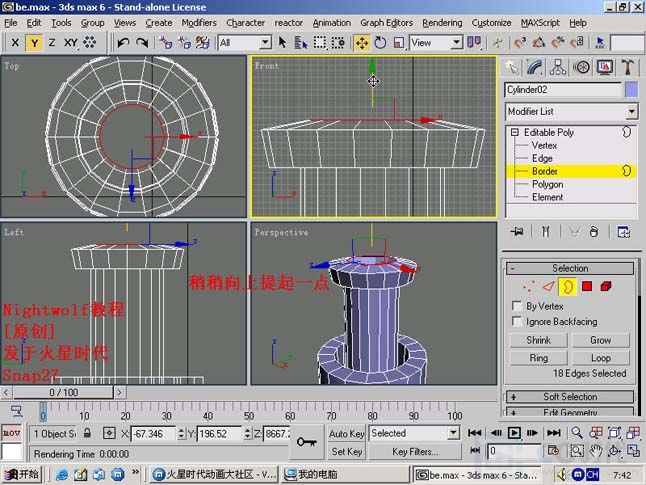Select the Zoom magnifier viewport tool

point(577,433)
